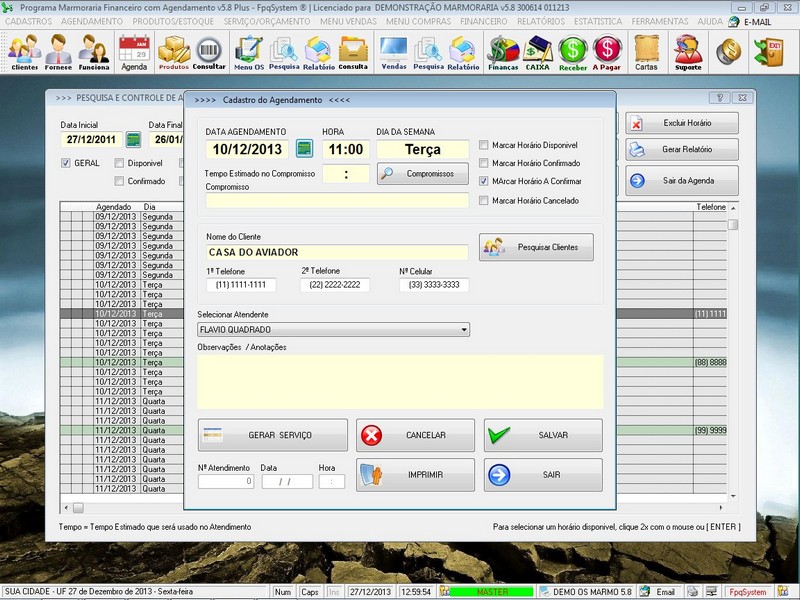Open the Clientes toolbar icon
The image size is (800, 600).
pyautogui.click(x=25, y=52)
